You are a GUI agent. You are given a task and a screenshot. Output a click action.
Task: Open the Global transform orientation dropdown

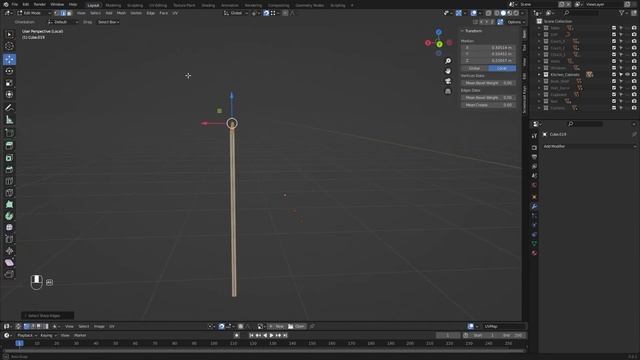236,13
